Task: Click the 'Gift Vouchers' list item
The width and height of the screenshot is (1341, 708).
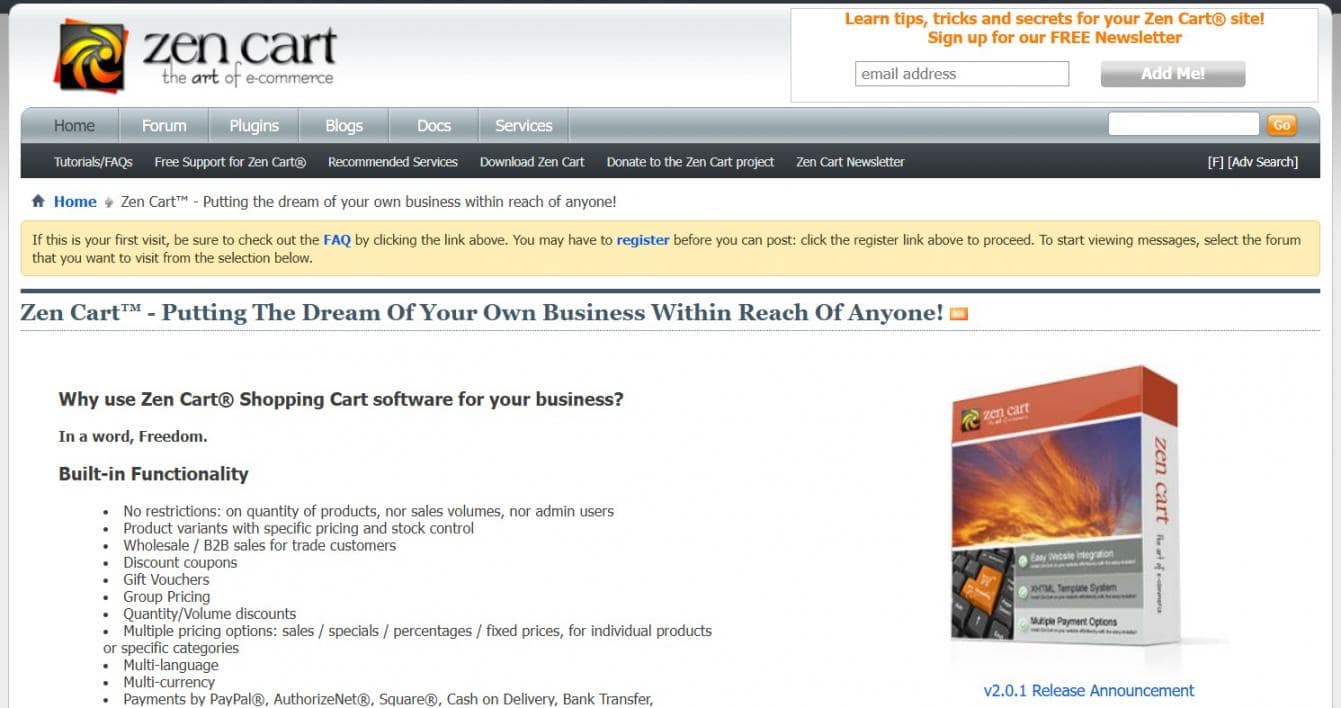Action: pos(166,580)
